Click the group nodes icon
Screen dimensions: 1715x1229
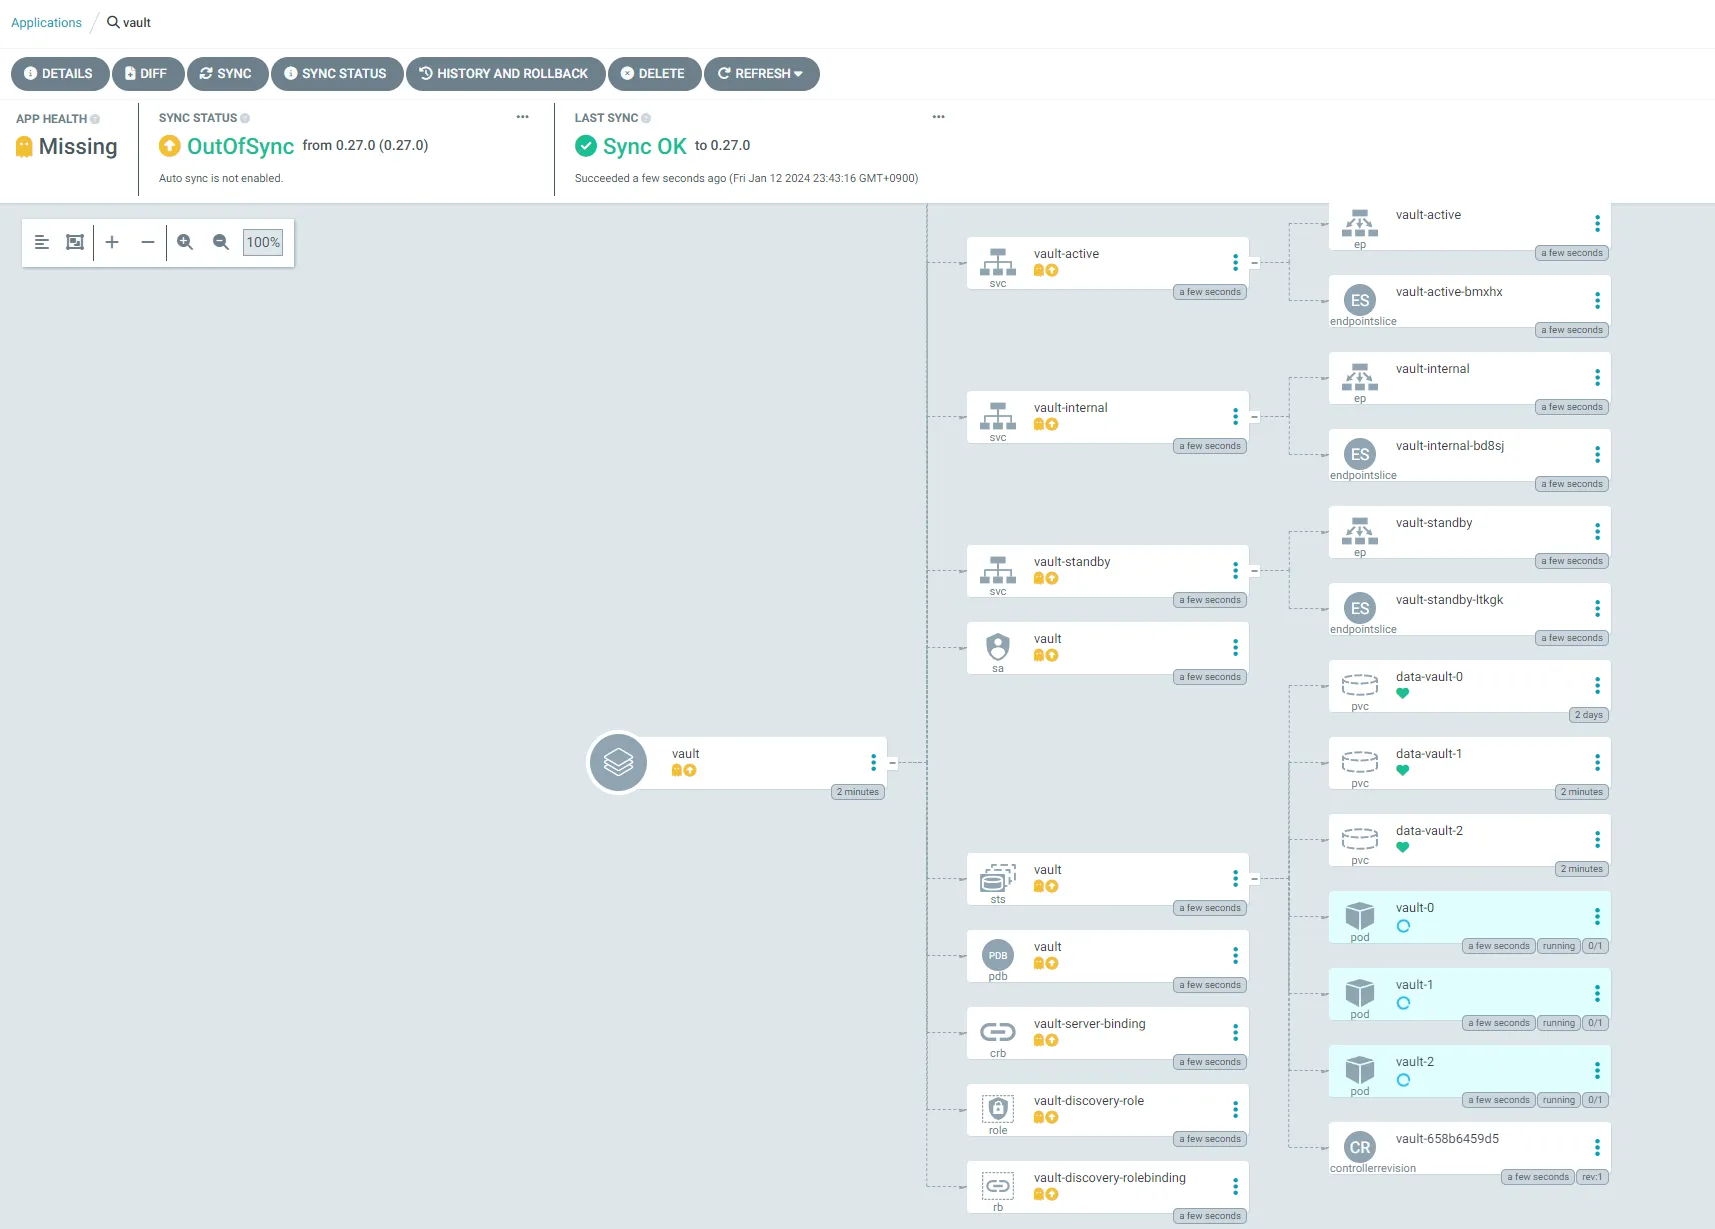[75, 242]
